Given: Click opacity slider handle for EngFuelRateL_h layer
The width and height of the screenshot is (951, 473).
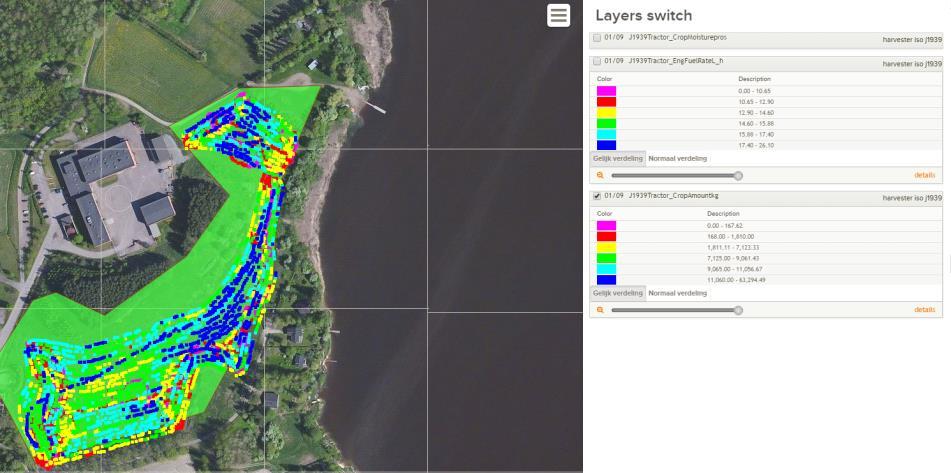Looking at the screenshot, I should pos(738,176).
